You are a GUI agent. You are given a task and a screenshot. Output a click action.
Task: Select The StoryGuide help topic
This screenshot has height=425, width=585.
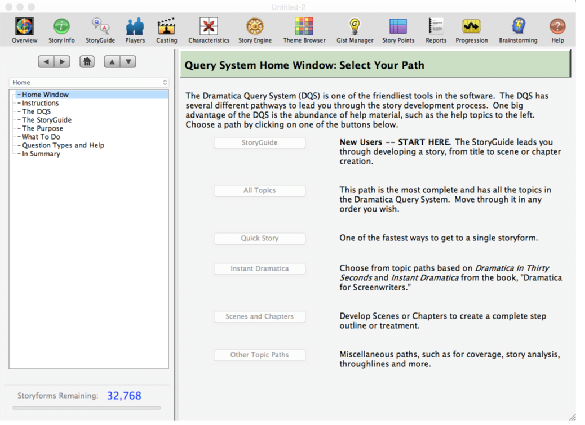(47, 120)
